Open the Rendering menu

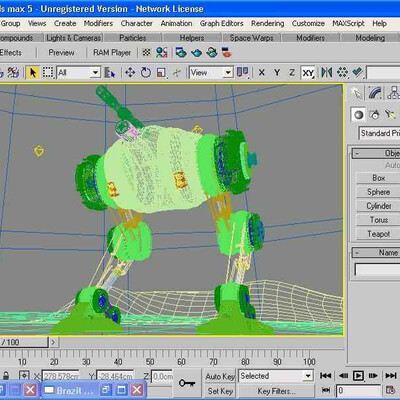268,23
